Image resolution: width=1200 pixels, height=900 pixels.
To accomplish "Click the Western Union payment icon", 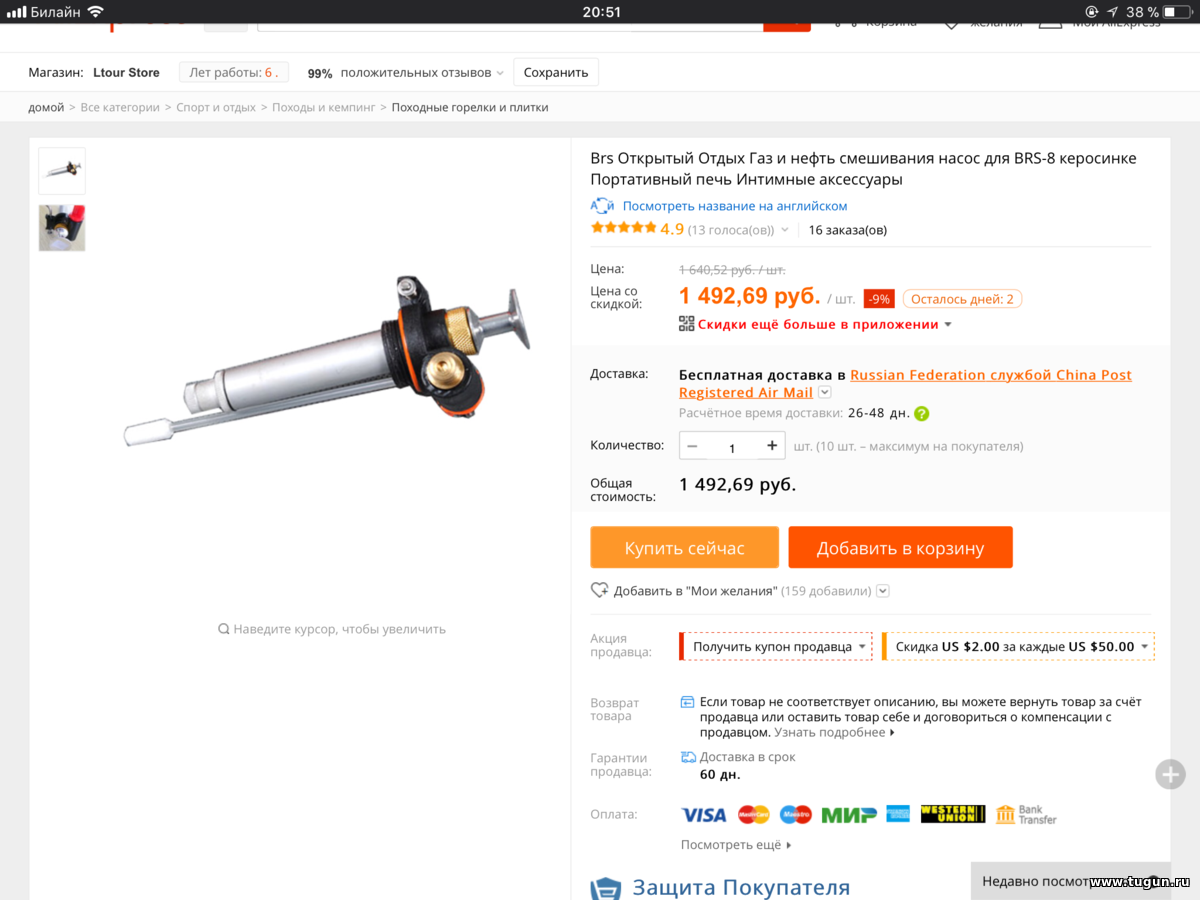I will [953, 815].
